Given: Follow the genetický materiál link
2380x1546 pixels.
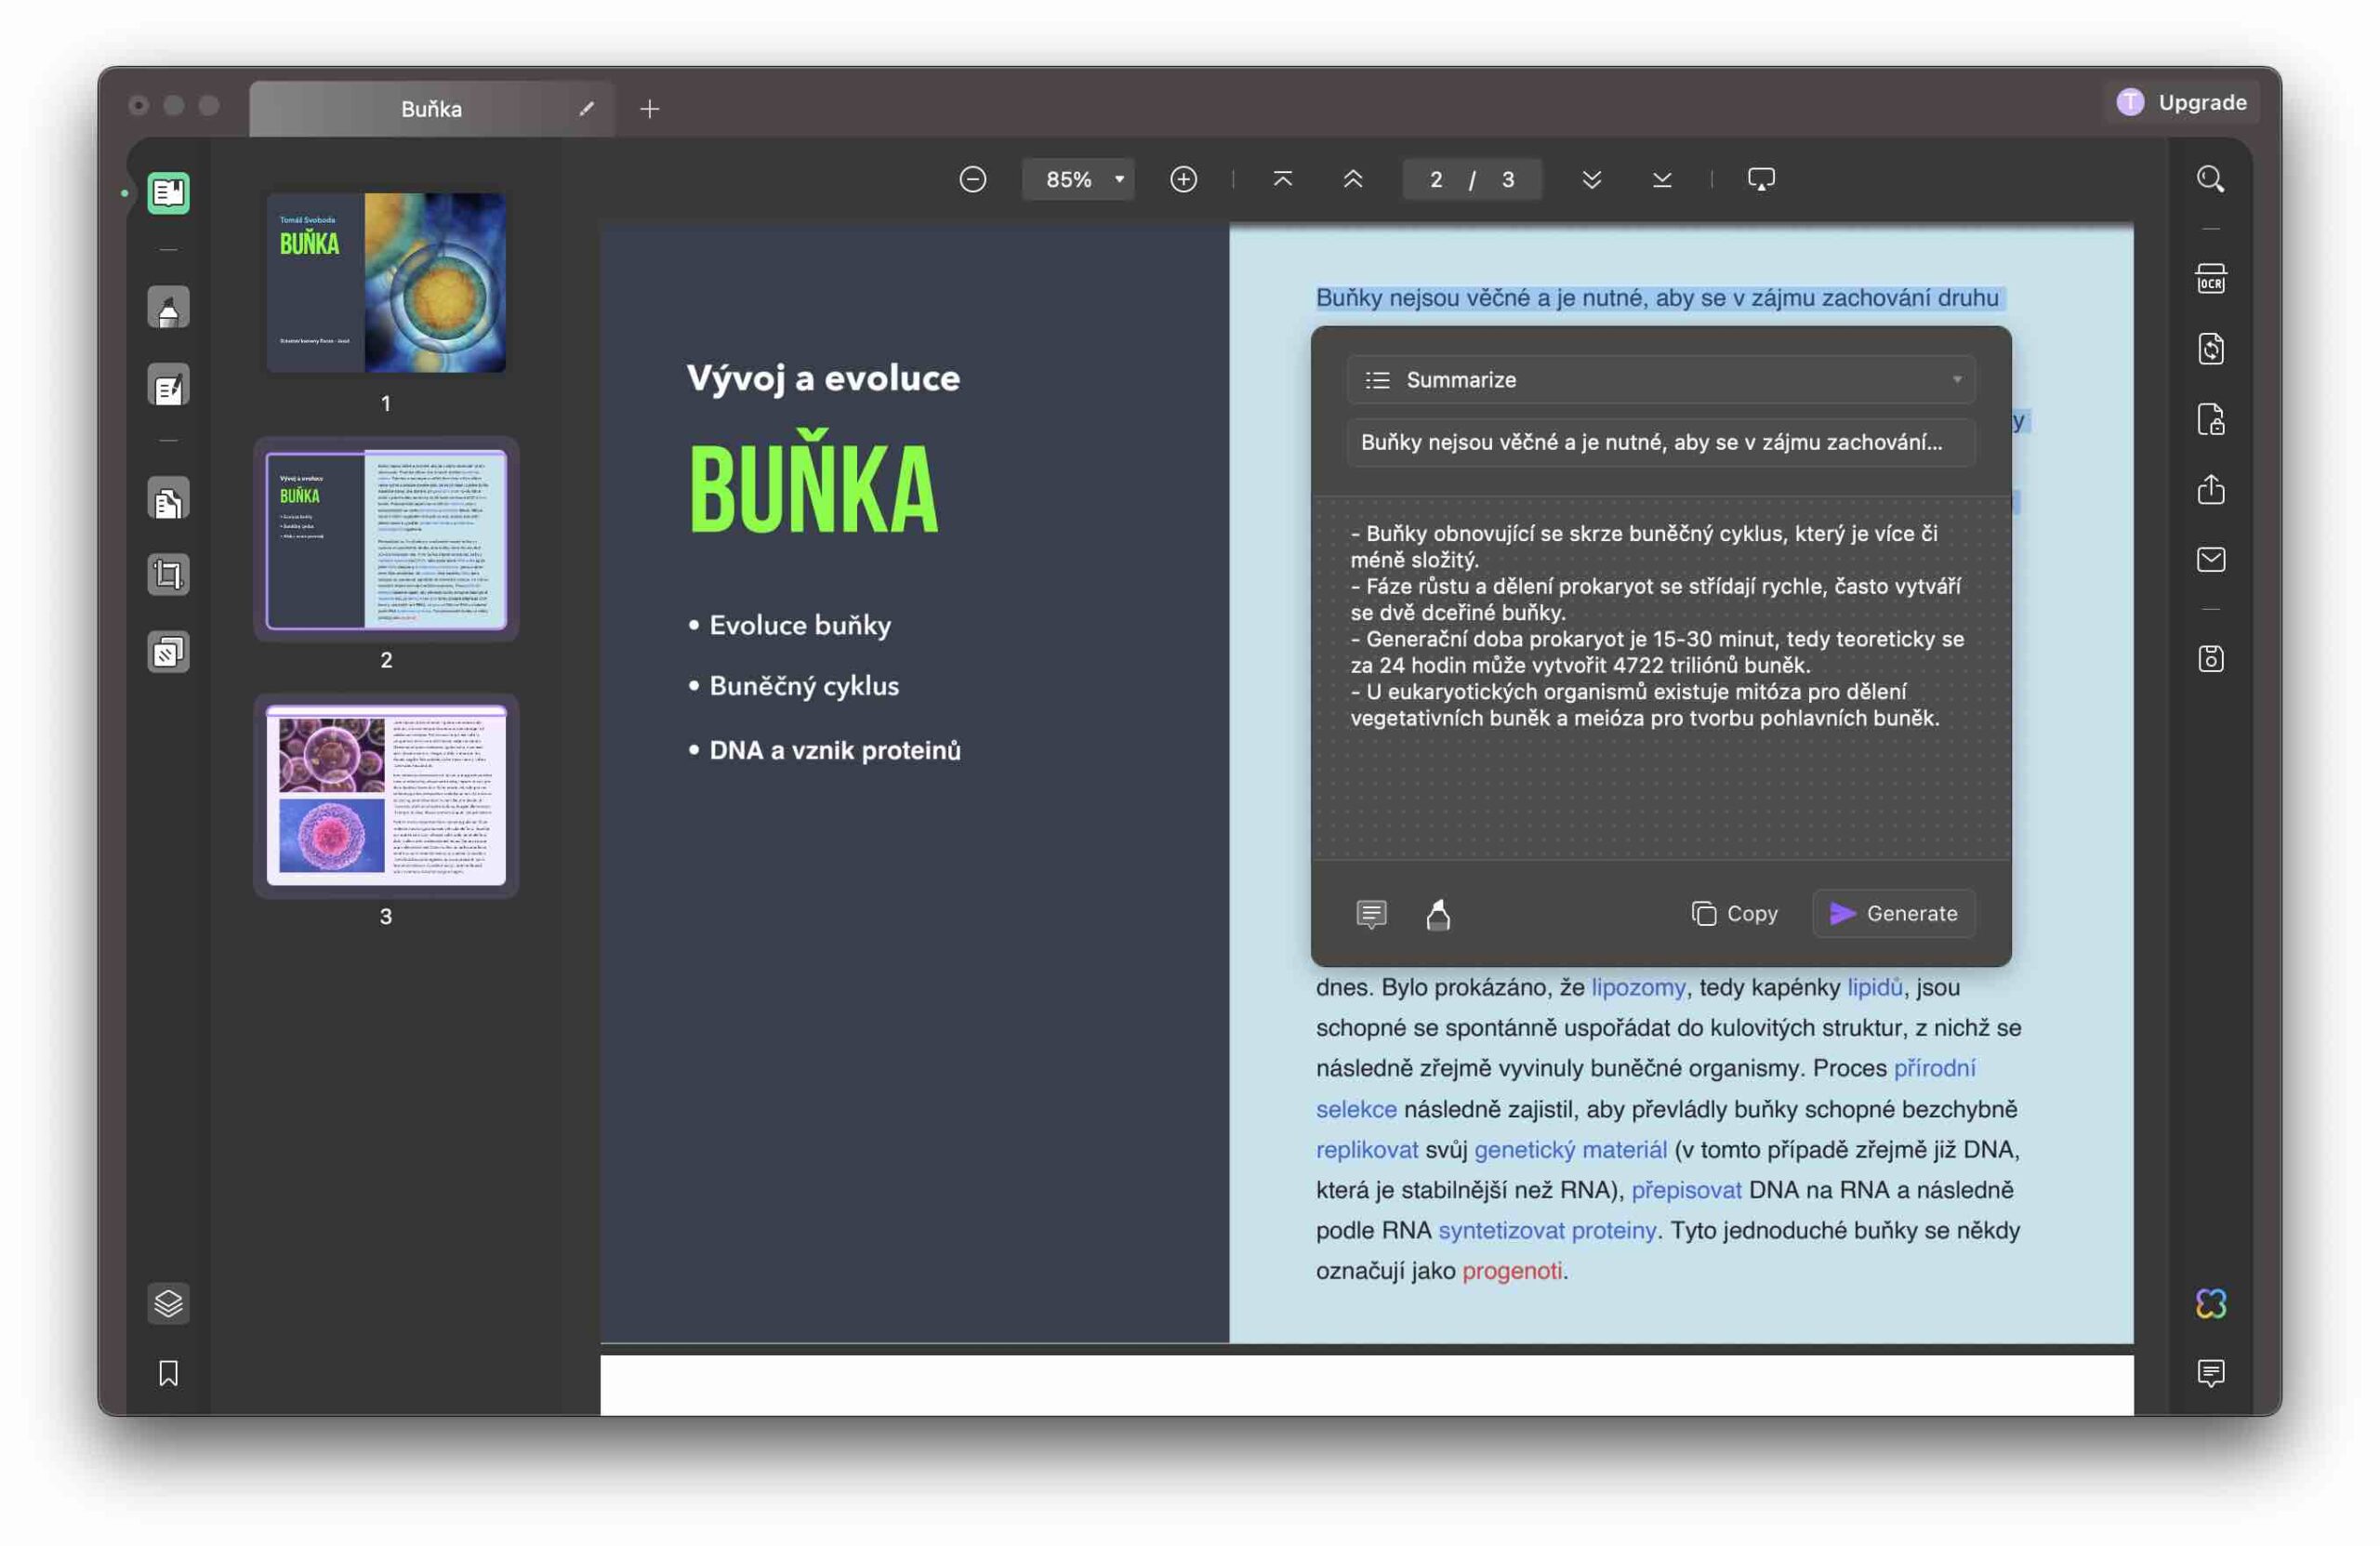Looking at the screenshot, I should (x=1570, y=1149).
